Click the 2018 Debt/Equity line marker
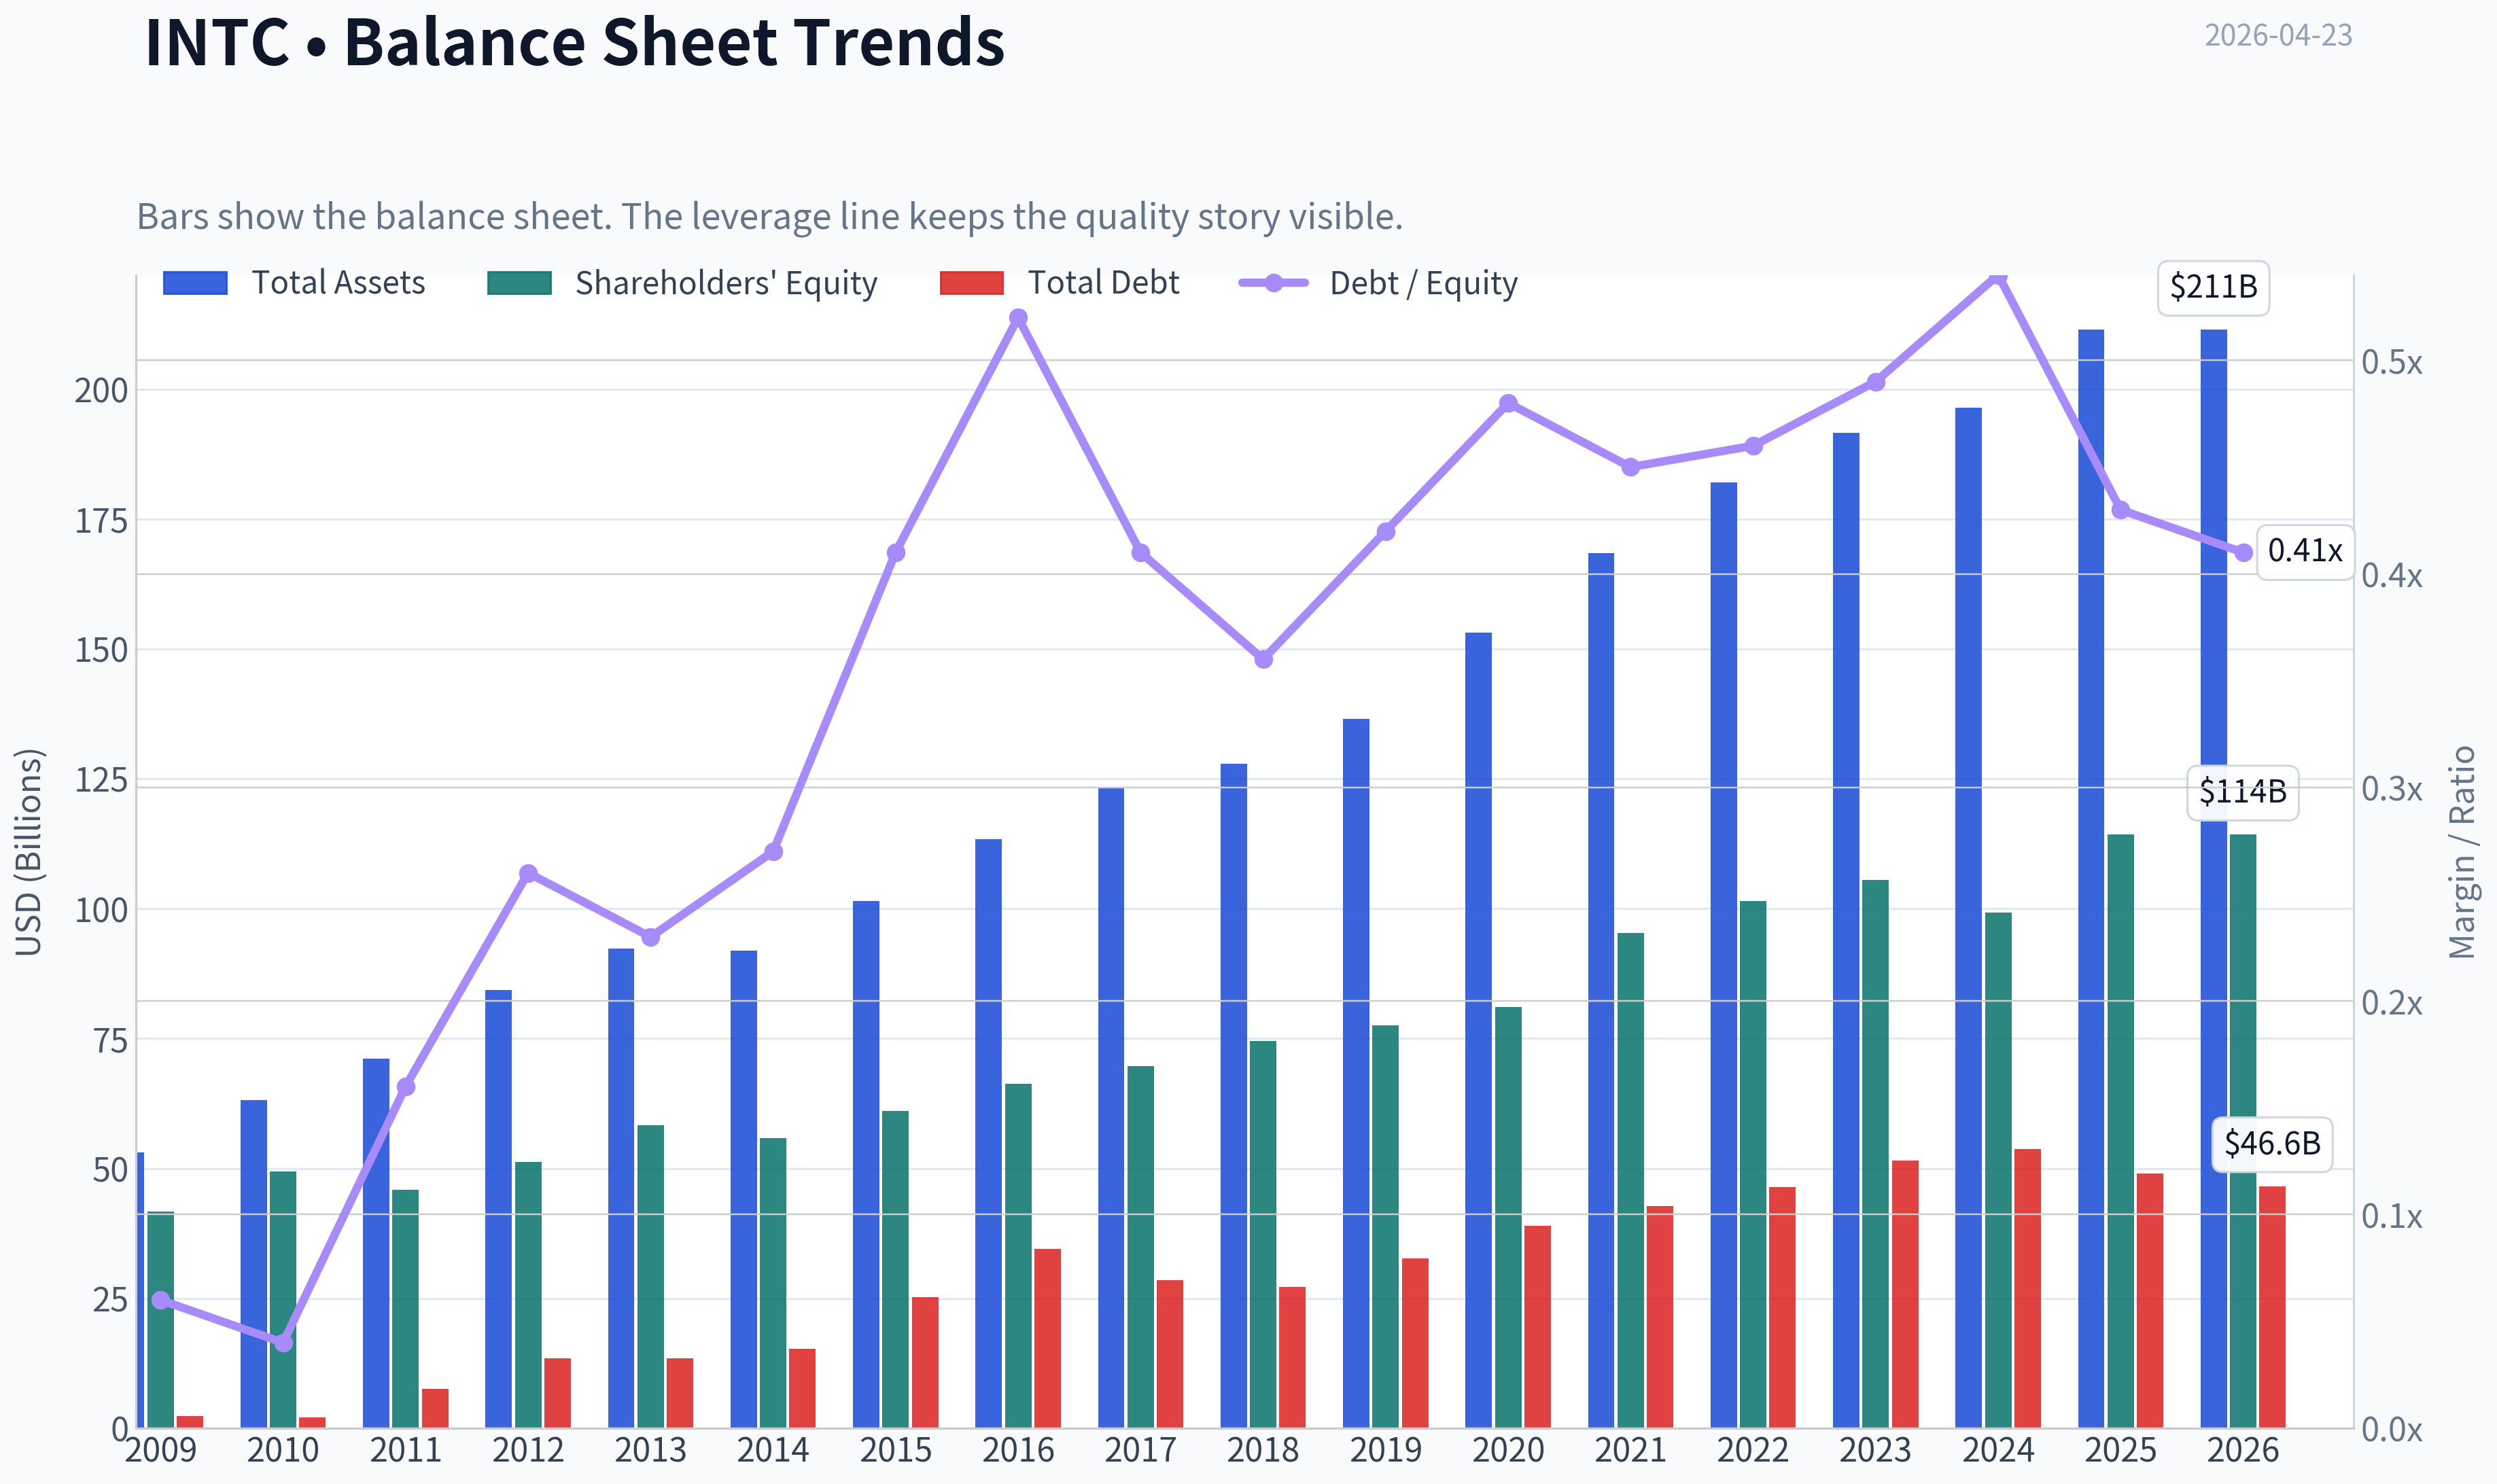 (x=1263, y=659)
